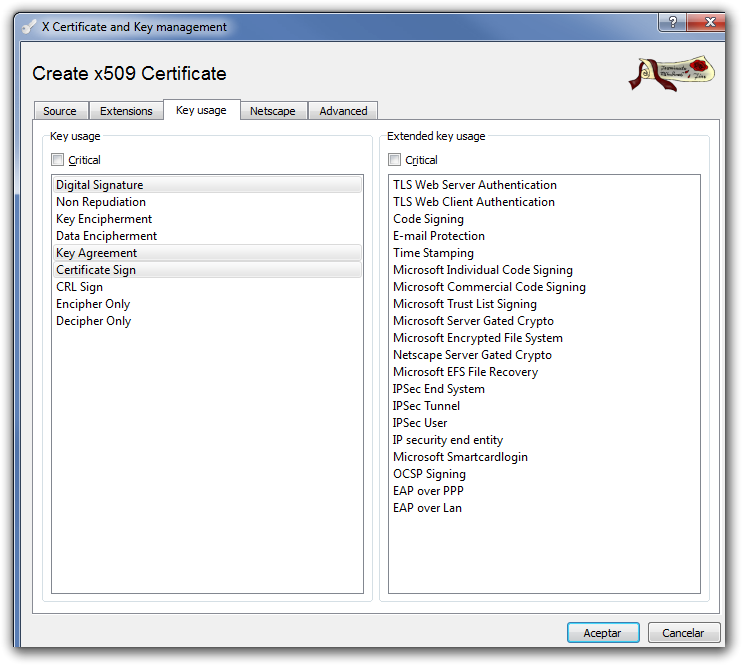
Task: Select Non Repudiation in key usage list
Action: 101,202
